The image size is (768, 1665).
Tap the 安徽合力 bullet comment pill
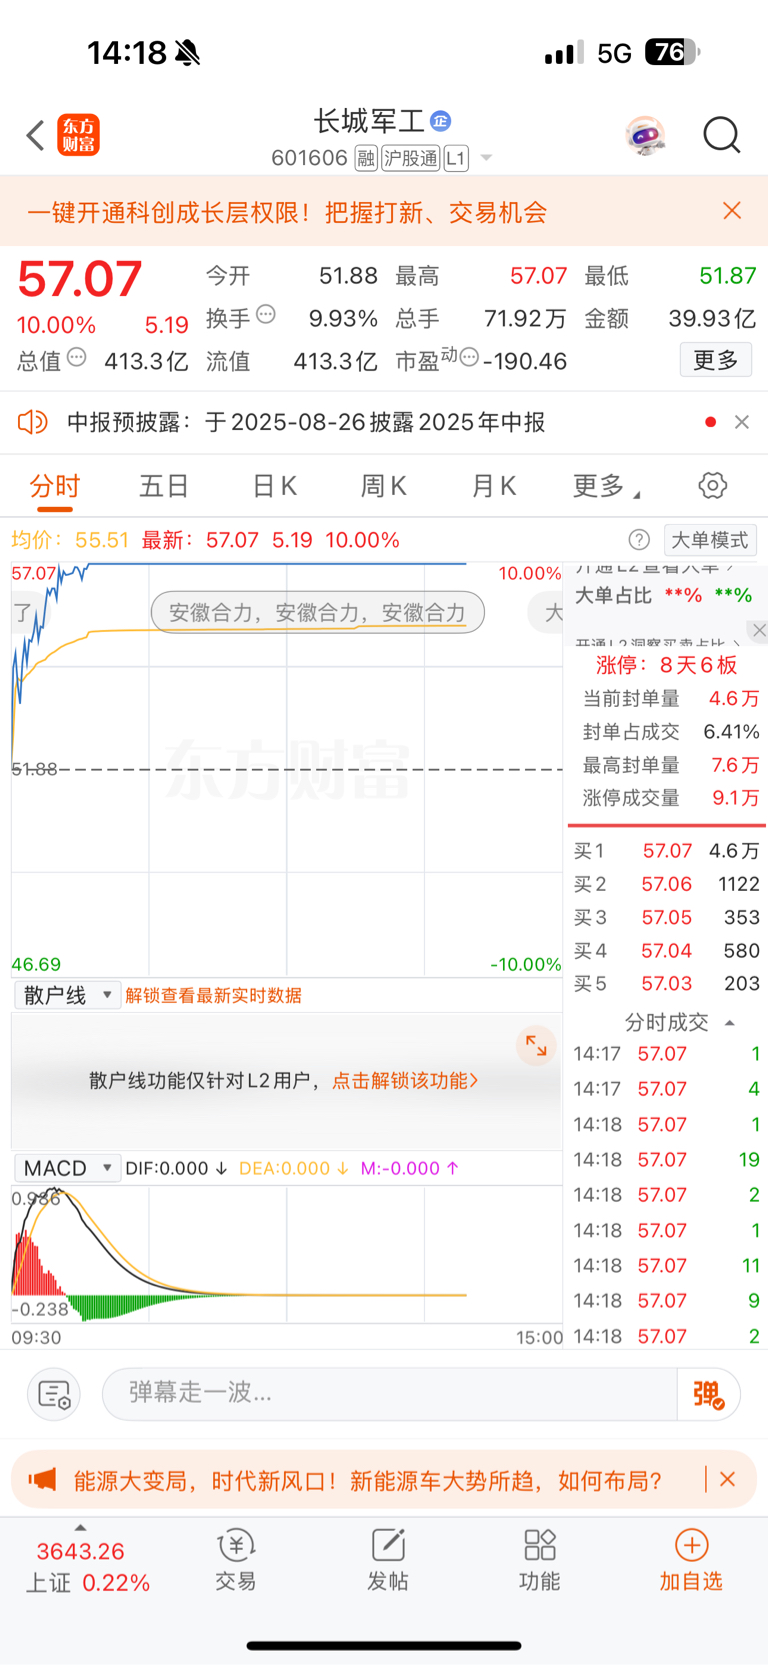pyautogui.click(x=317, y=613)
